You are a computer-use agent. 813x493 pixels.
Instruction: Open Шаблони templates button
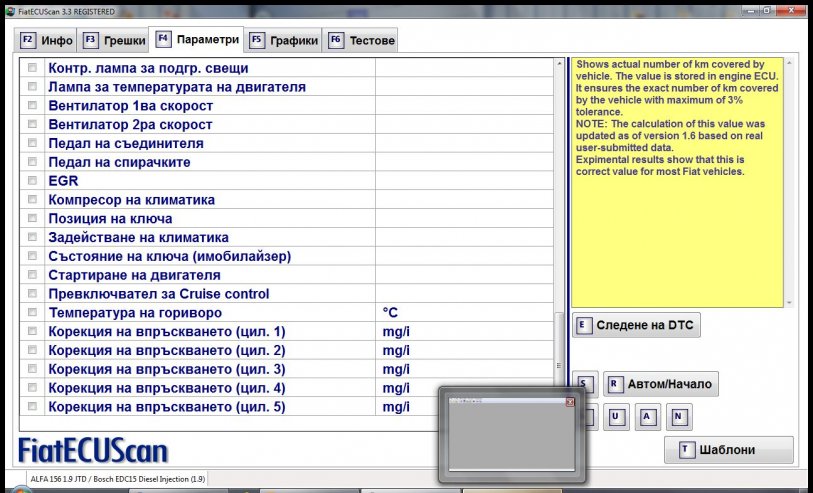(x=729, y=450)
